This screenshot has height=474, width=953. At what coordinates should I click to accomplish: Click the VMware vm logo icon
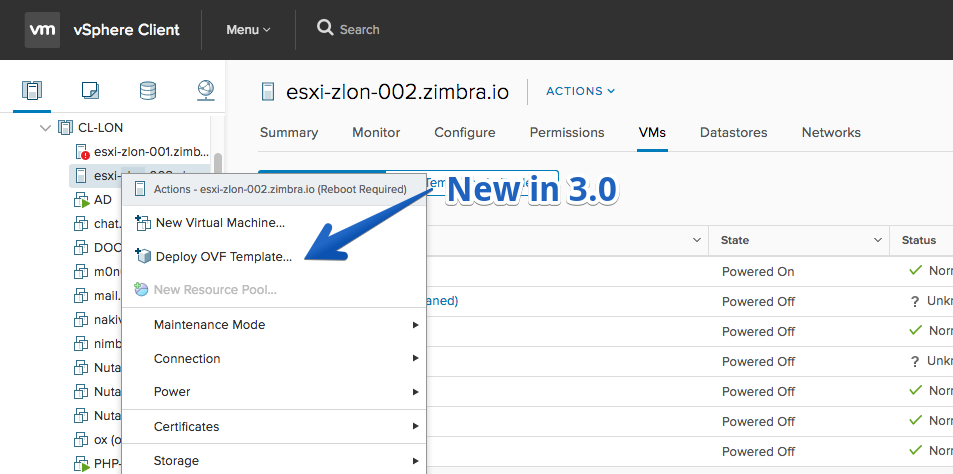tap(42, 29)
